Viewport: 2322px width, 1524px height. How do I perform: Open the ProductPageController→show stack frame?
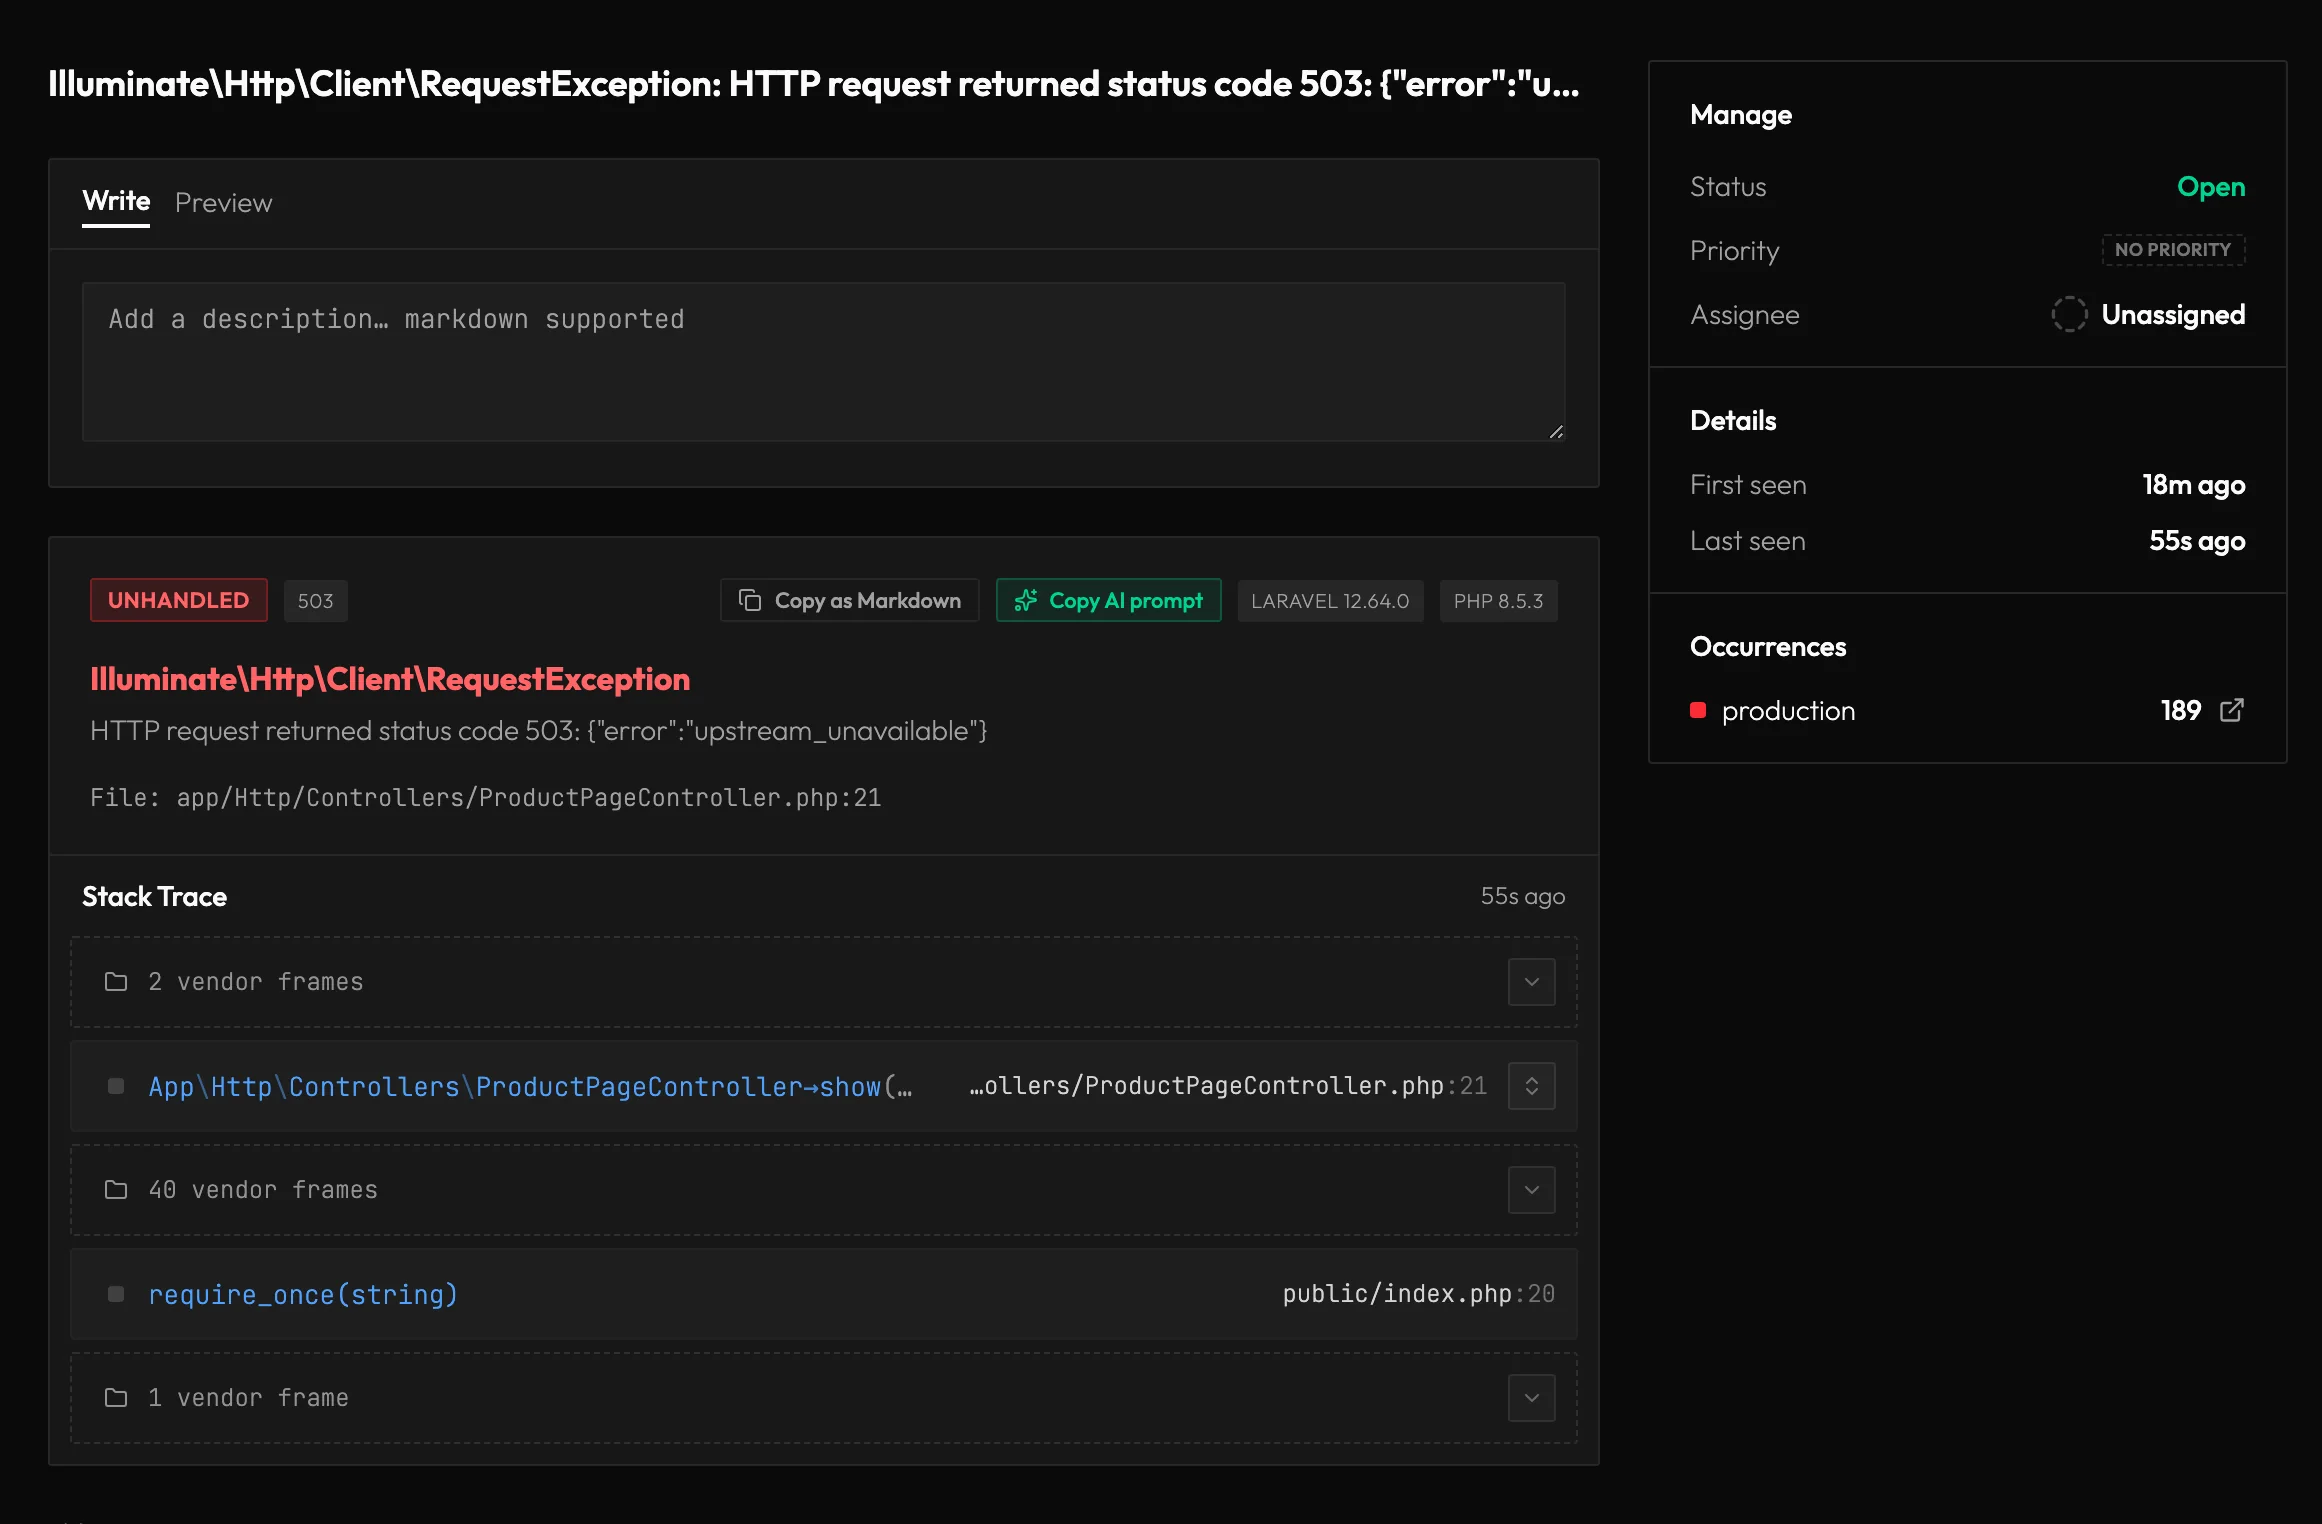(x=823, y=1086)
